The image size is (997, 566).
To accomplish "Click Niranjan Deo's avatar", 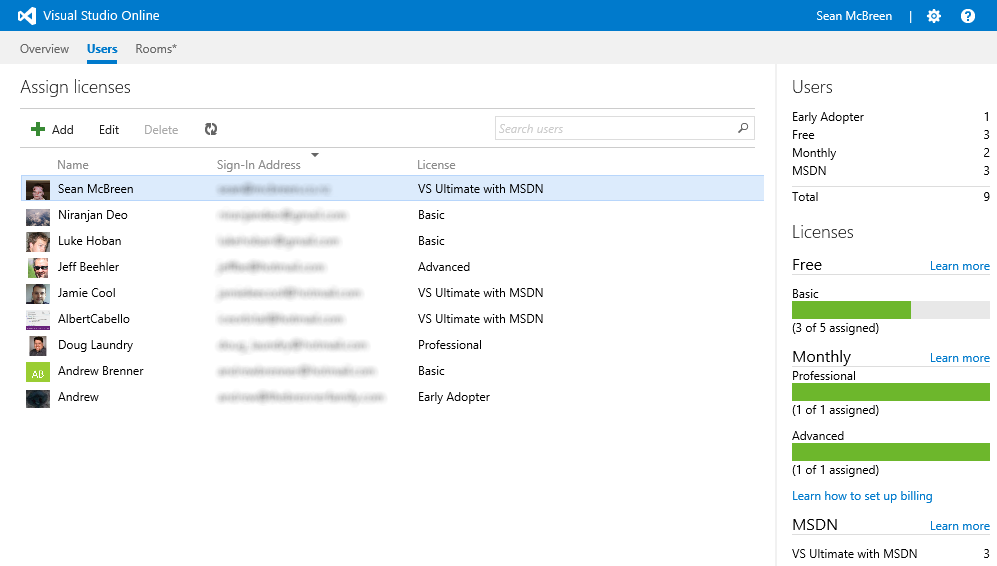I will pos(38,216).
